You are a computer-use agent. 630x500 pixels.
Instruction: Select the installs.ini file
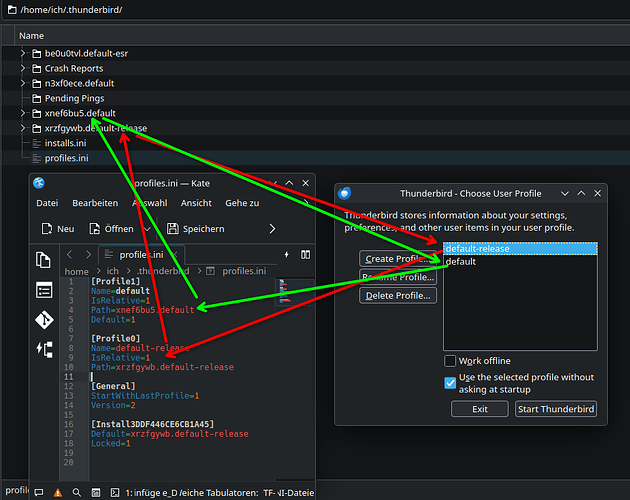coord(65,143)
